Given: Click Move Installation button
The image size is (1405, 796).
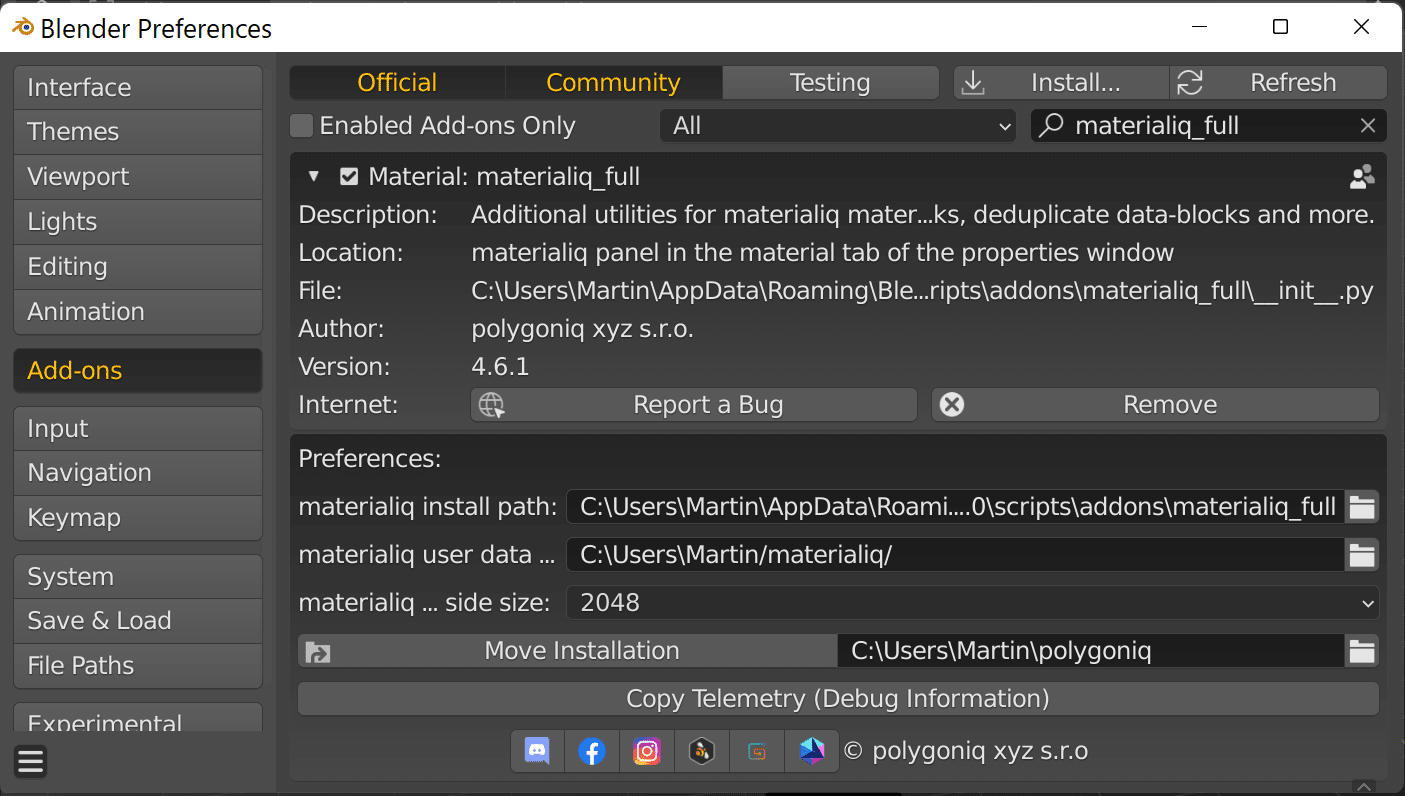Looking at the screenshot, I should point(568,651).
